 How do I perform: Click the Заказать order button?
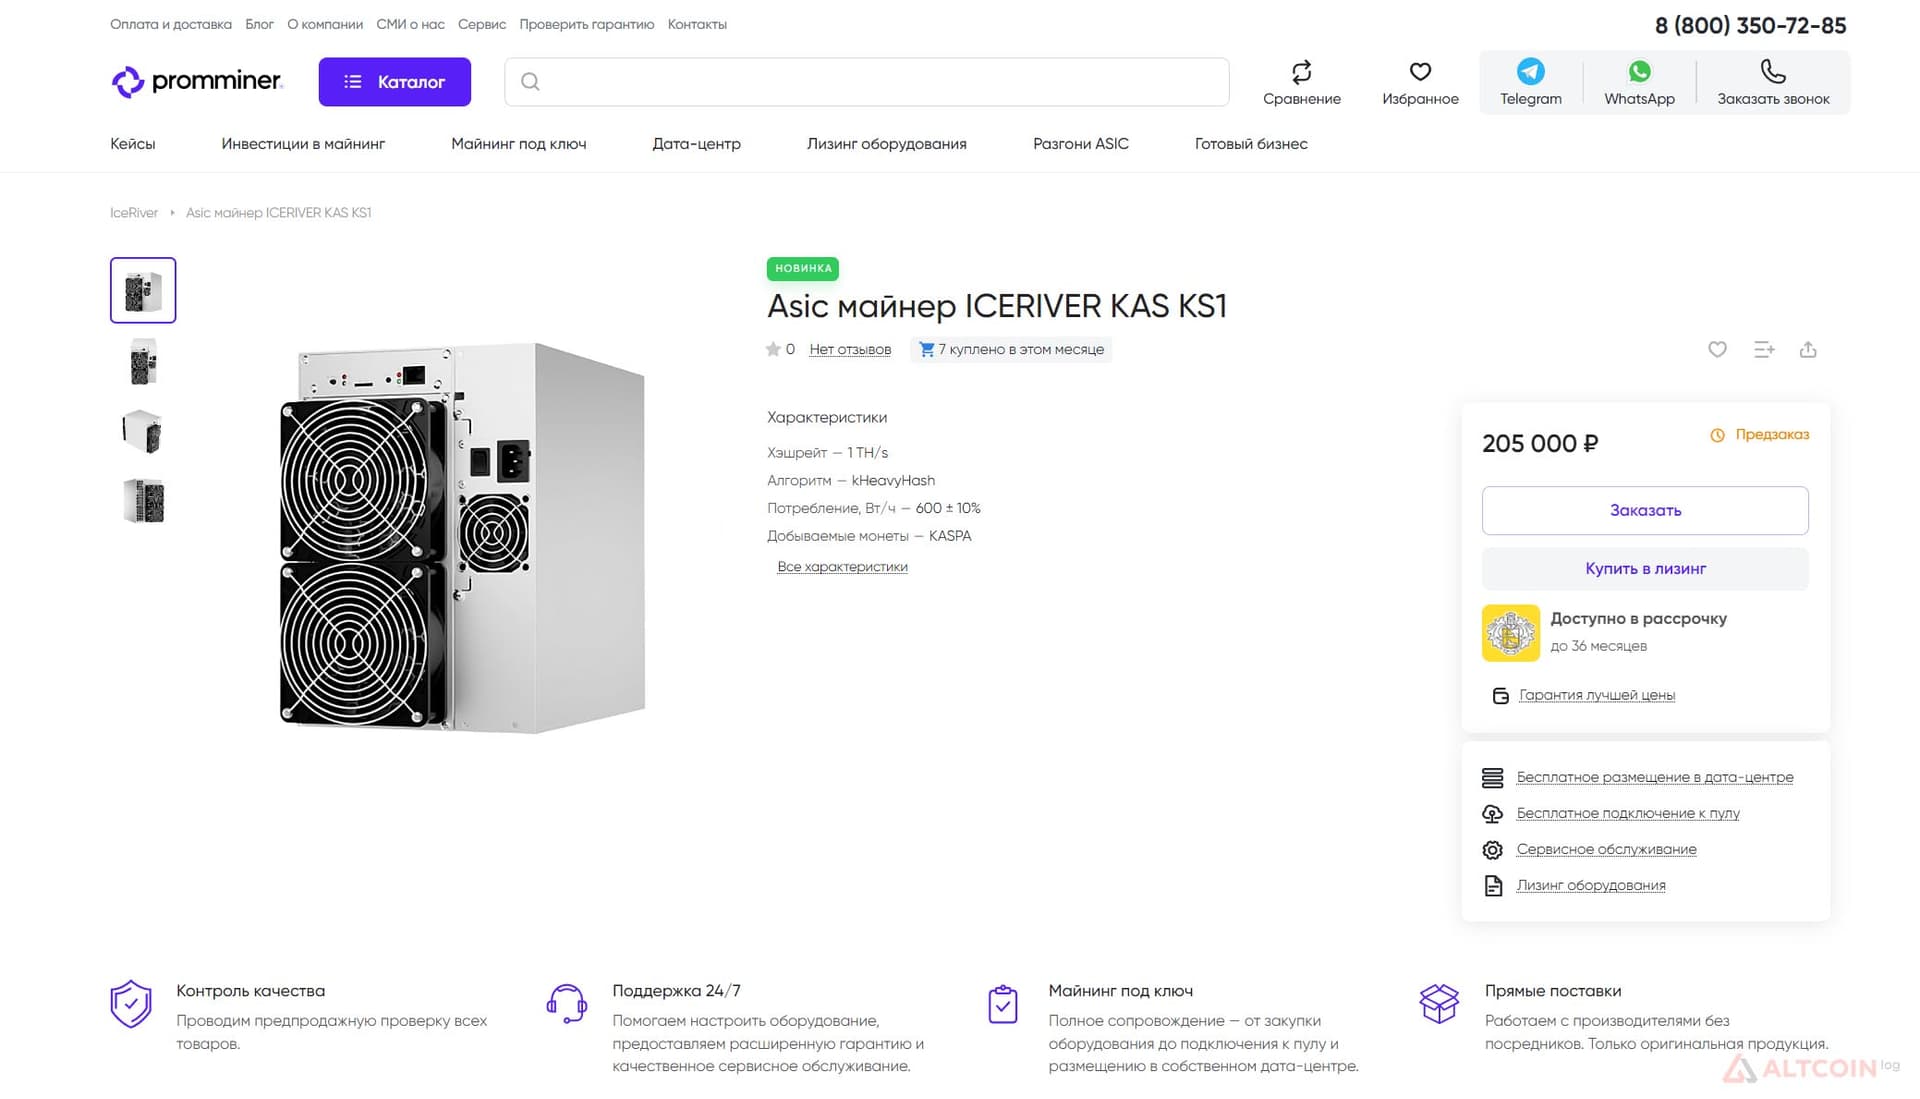1645,511
